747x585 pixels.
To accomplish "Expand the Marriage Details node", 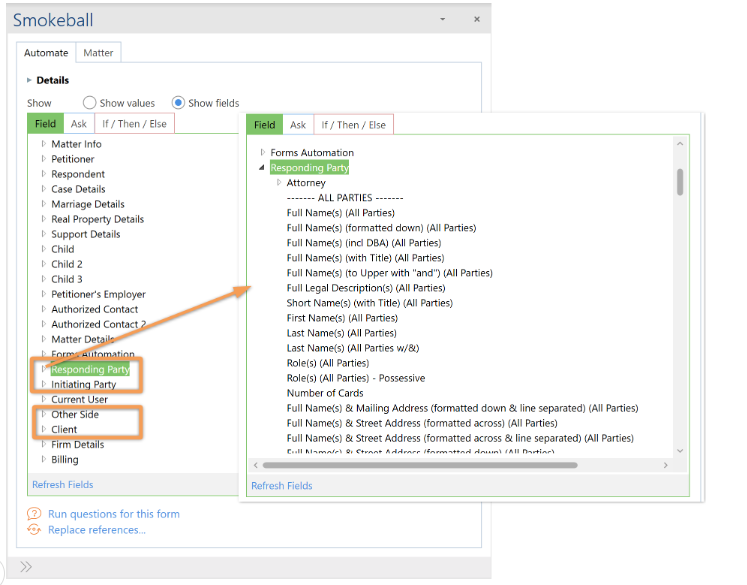I will click(x=43, y=203).
